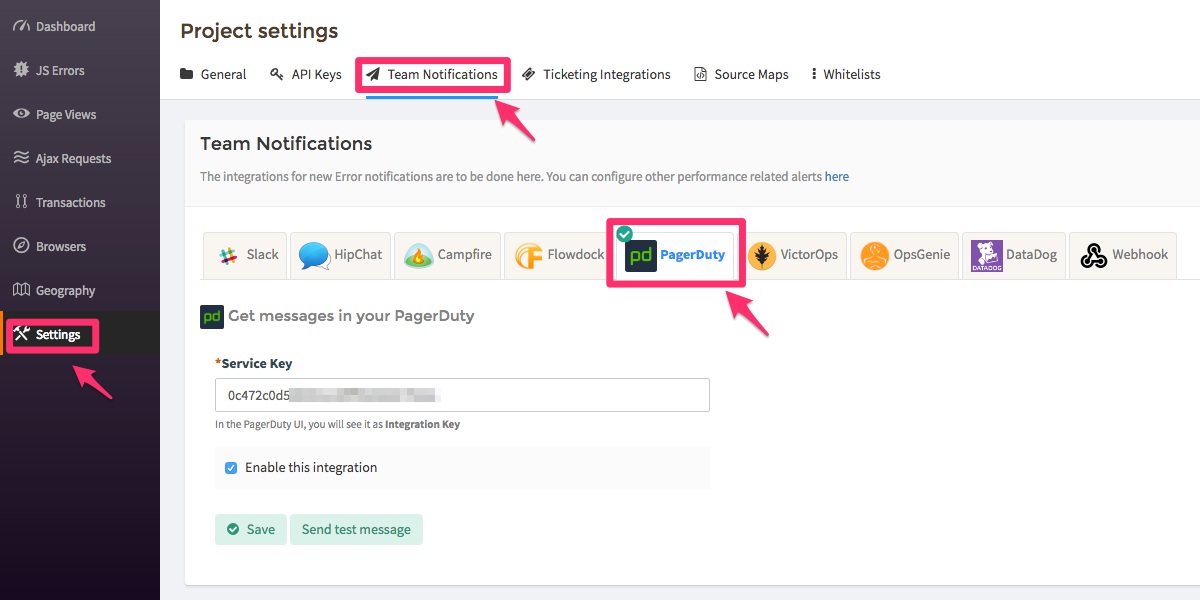Click the Geography map icon
The height and width of the screenshot is (600, 1200).
[21, 290]
